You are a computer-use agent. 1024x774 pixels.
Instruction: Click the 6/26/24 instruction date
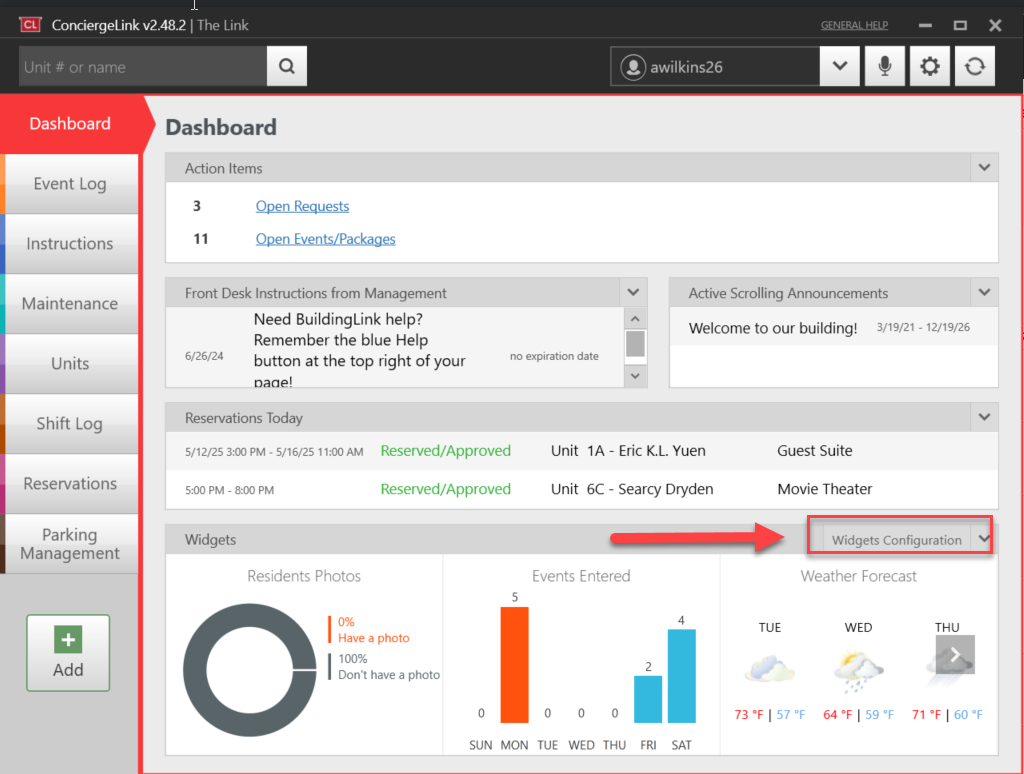(204, 356)
